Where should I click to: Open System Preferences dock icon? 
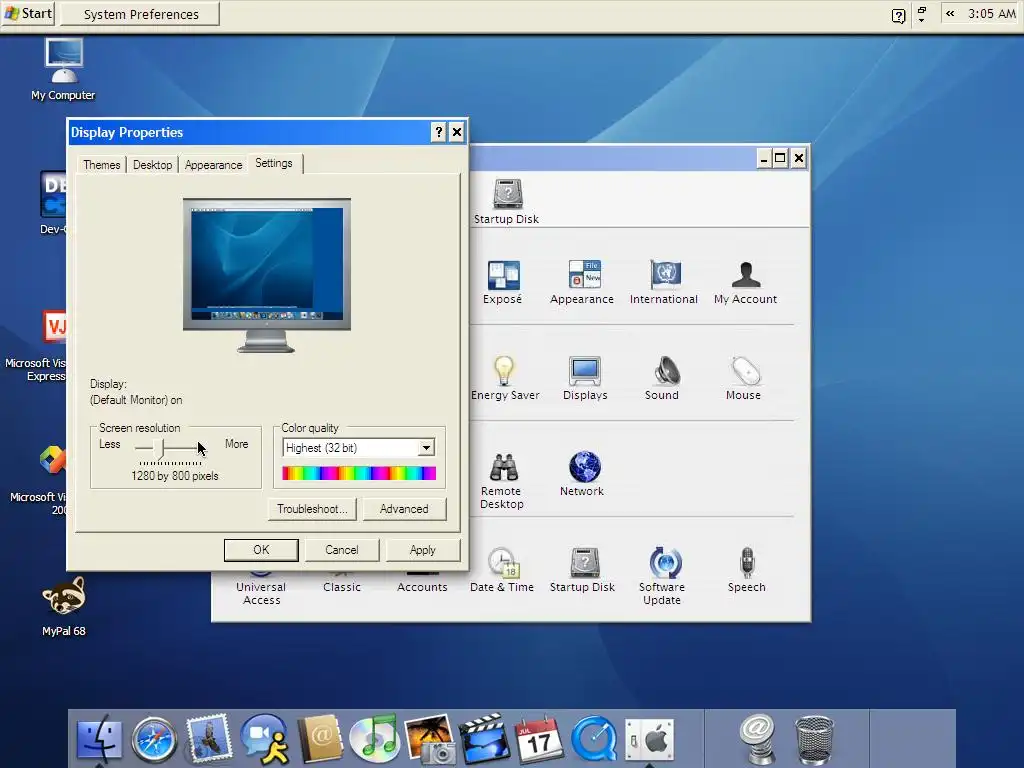649,741
